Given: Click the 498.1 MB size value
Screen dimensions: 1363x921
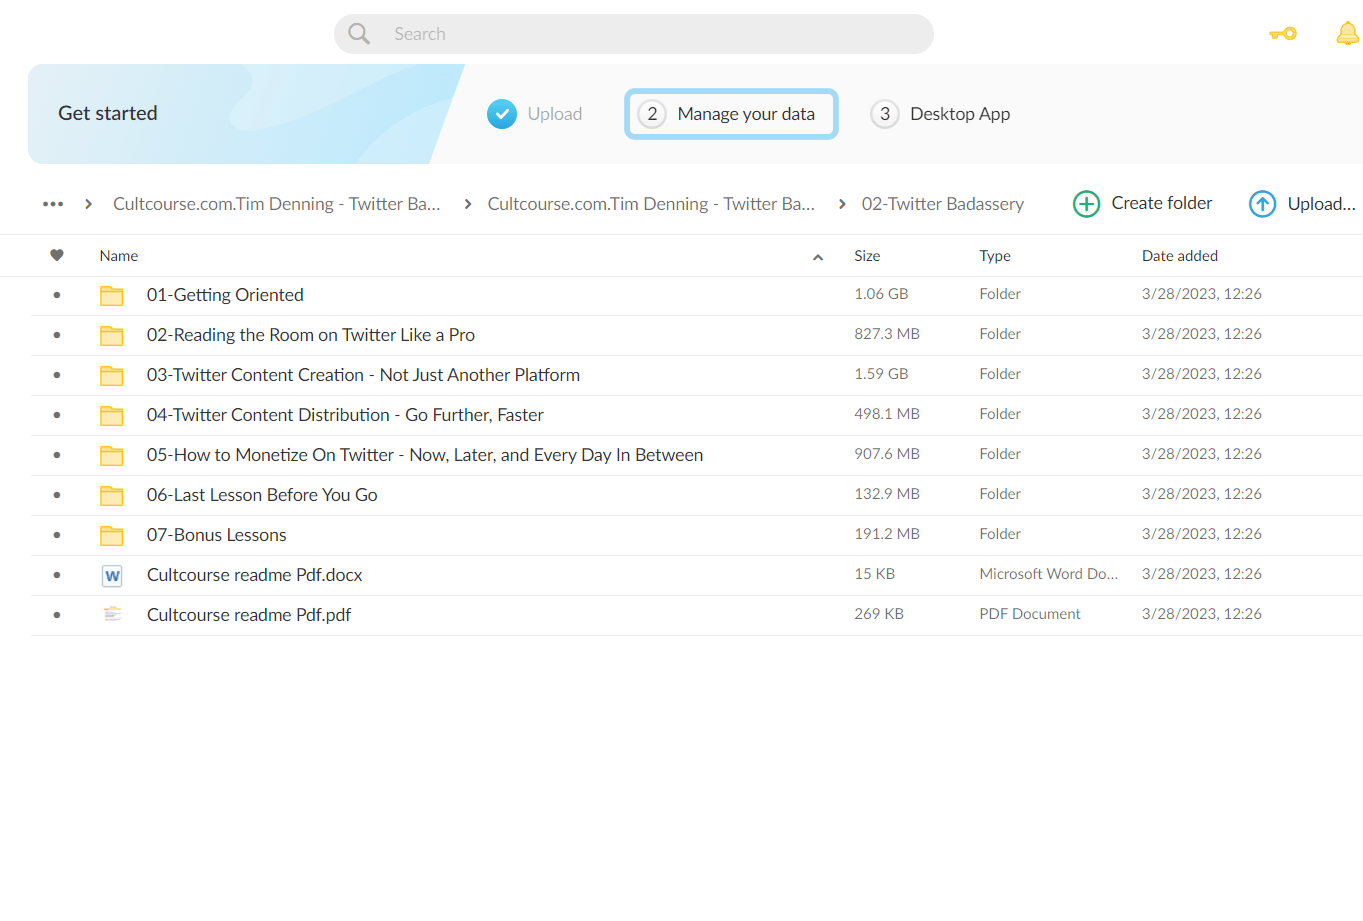Looking at the screenshot, I should [887, 414].
